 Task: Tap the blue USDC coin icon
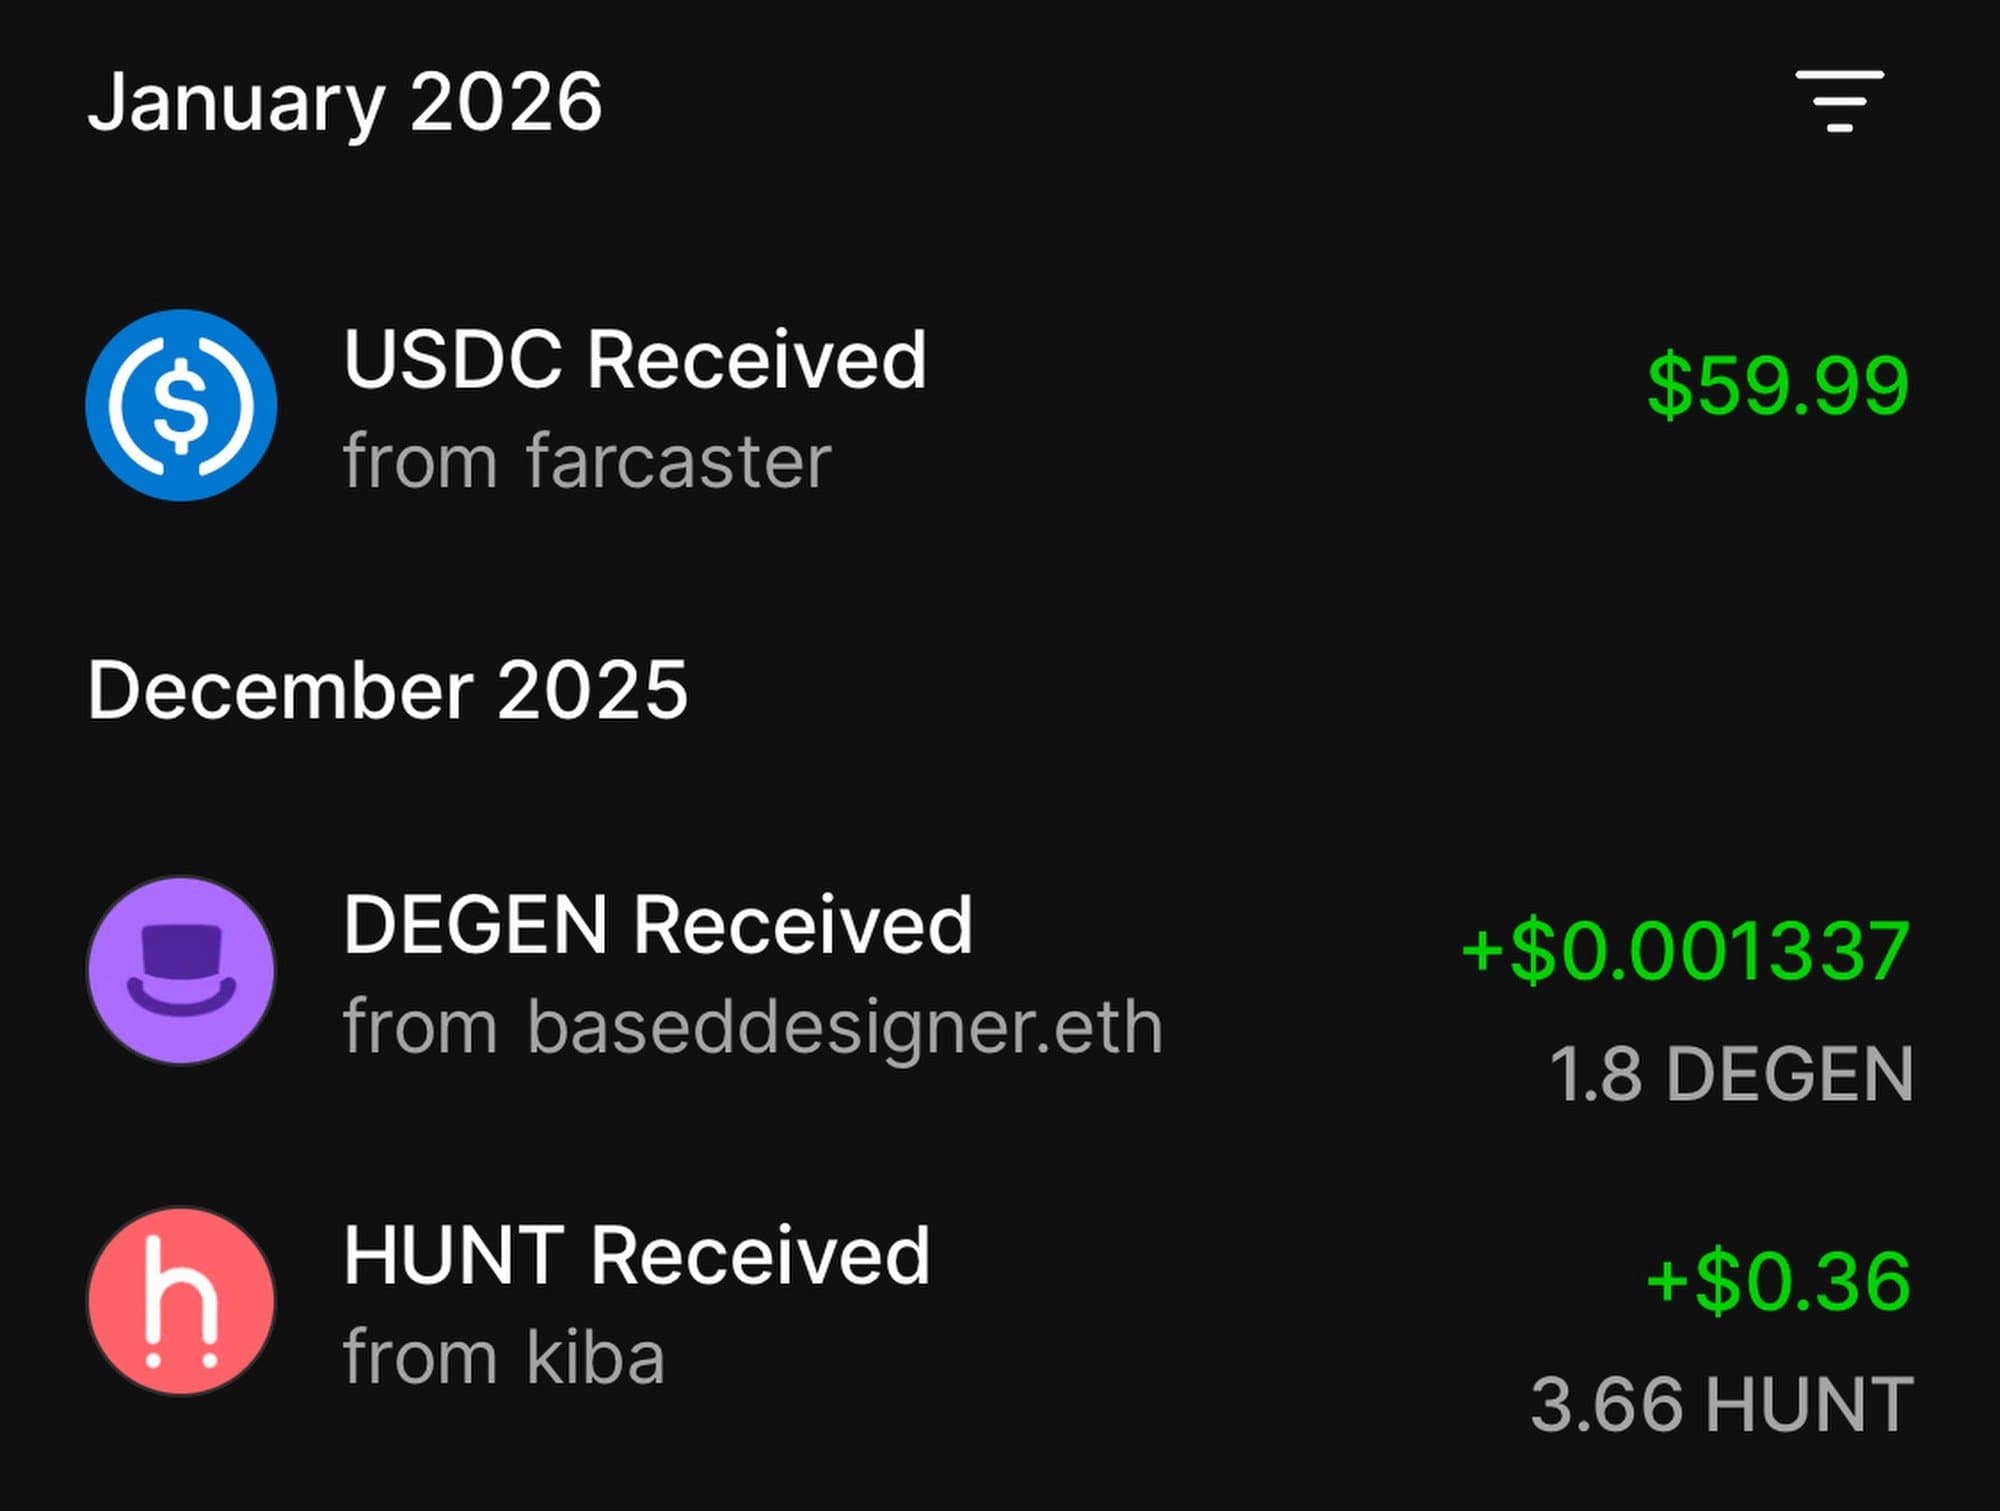coord(181,405)
